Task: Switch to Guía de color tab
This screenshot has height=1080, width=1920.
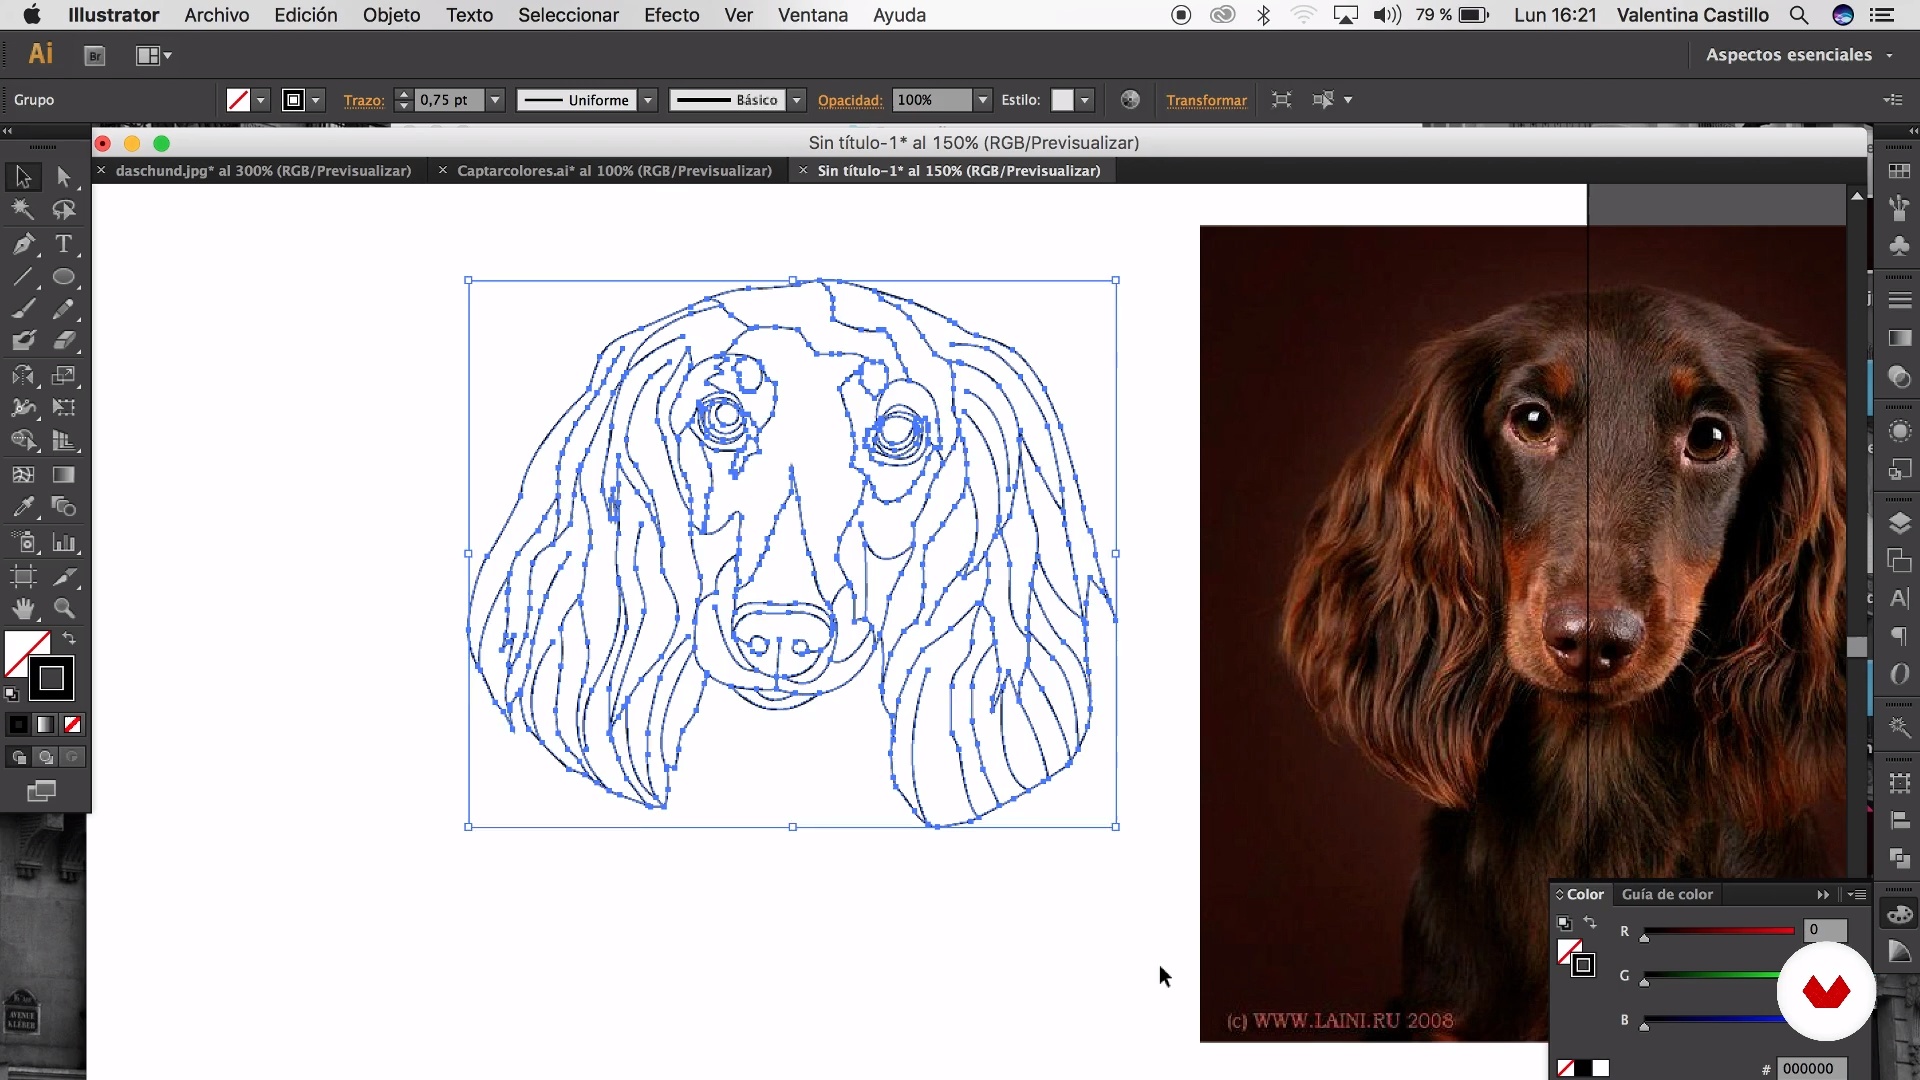Action: click(x=1667, y=894)
